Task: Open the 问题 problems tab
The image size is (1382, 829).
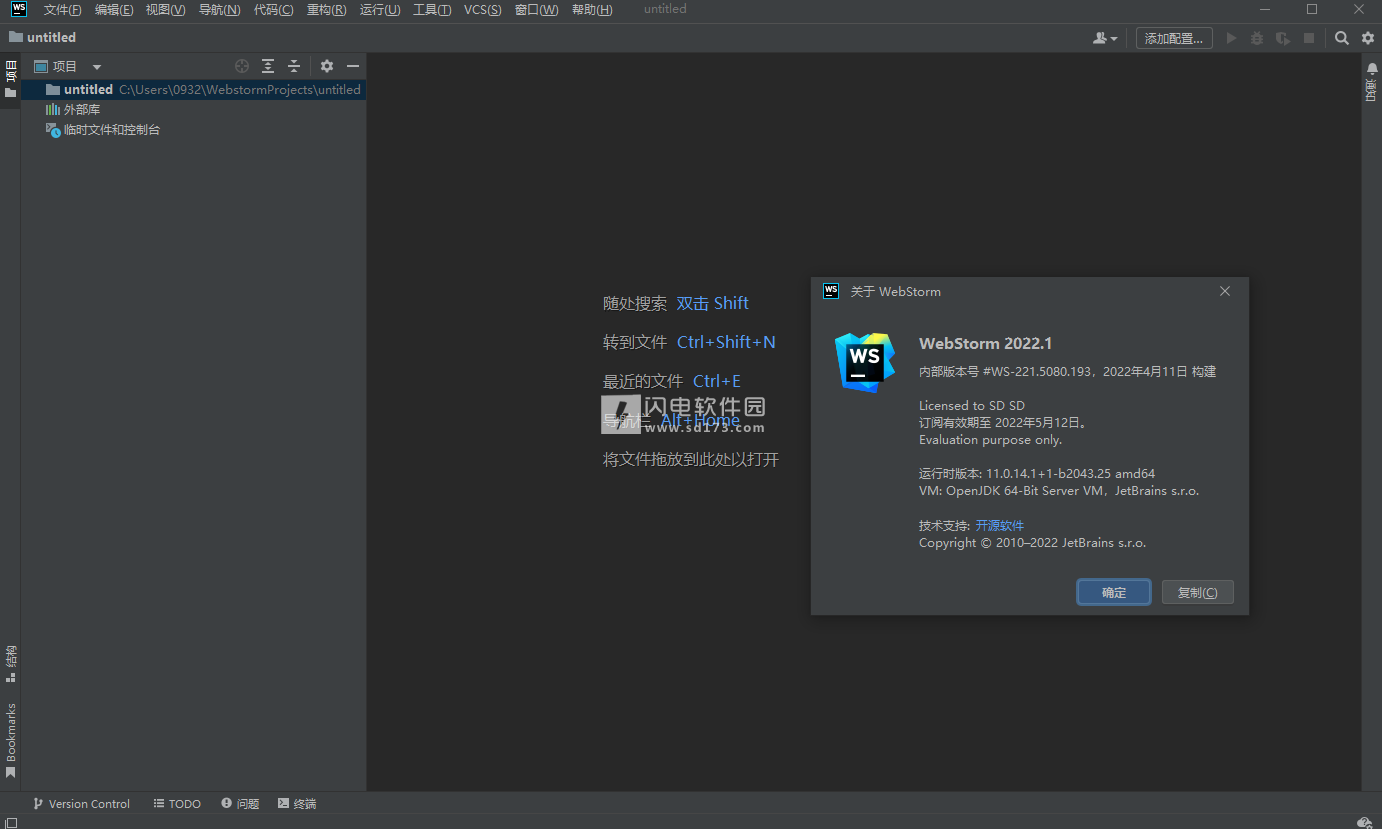Action: pyautogui.click(x=240, y=804)
